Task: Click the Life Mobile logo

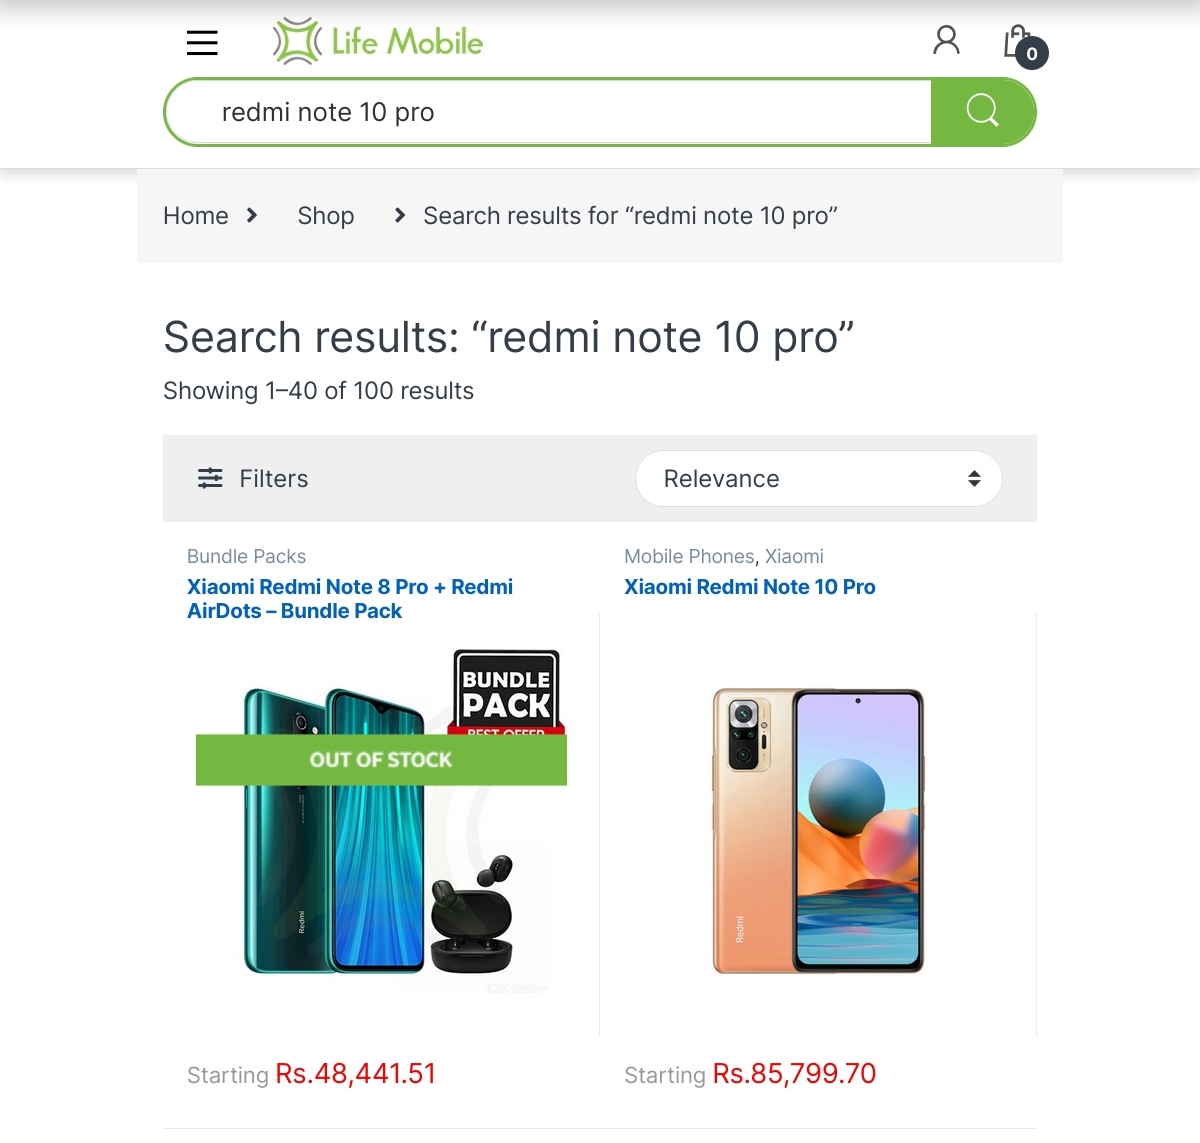Action: [378, 42]
